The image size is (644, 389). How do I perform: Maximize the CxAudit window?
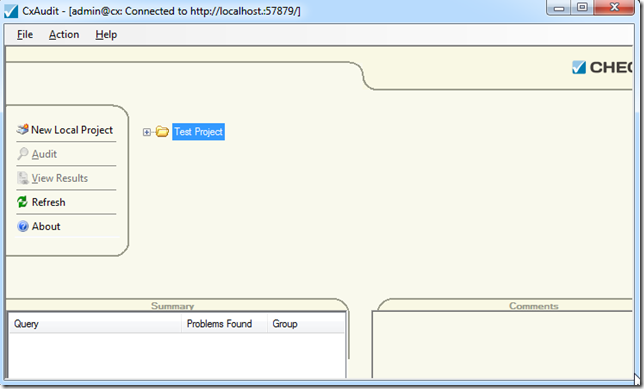click(582, 7)
